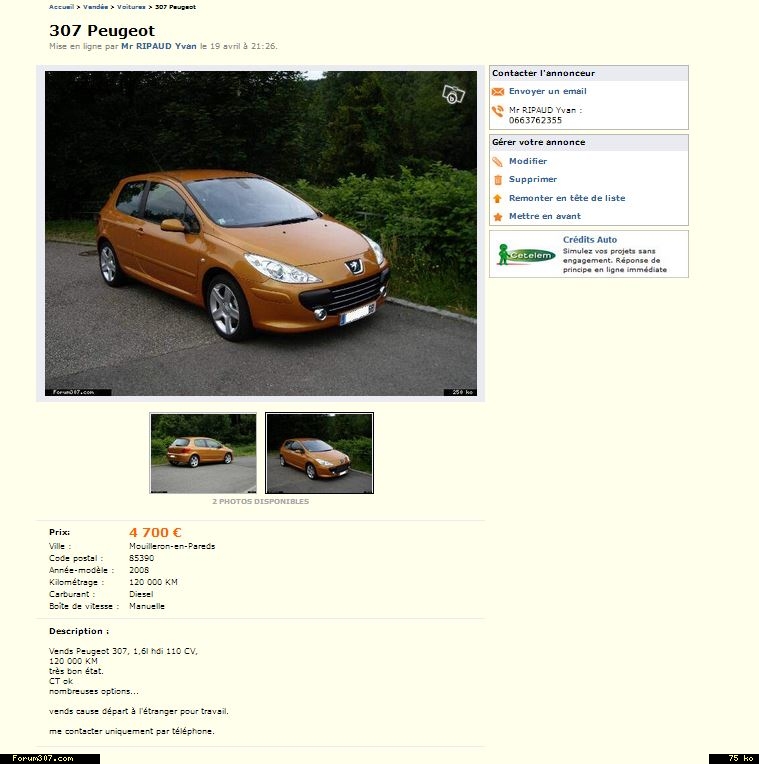Click the large main Peugeot 307 photo
Image resolution: width=759 pixels, height=764 pixels.
[x=260, y=233]
